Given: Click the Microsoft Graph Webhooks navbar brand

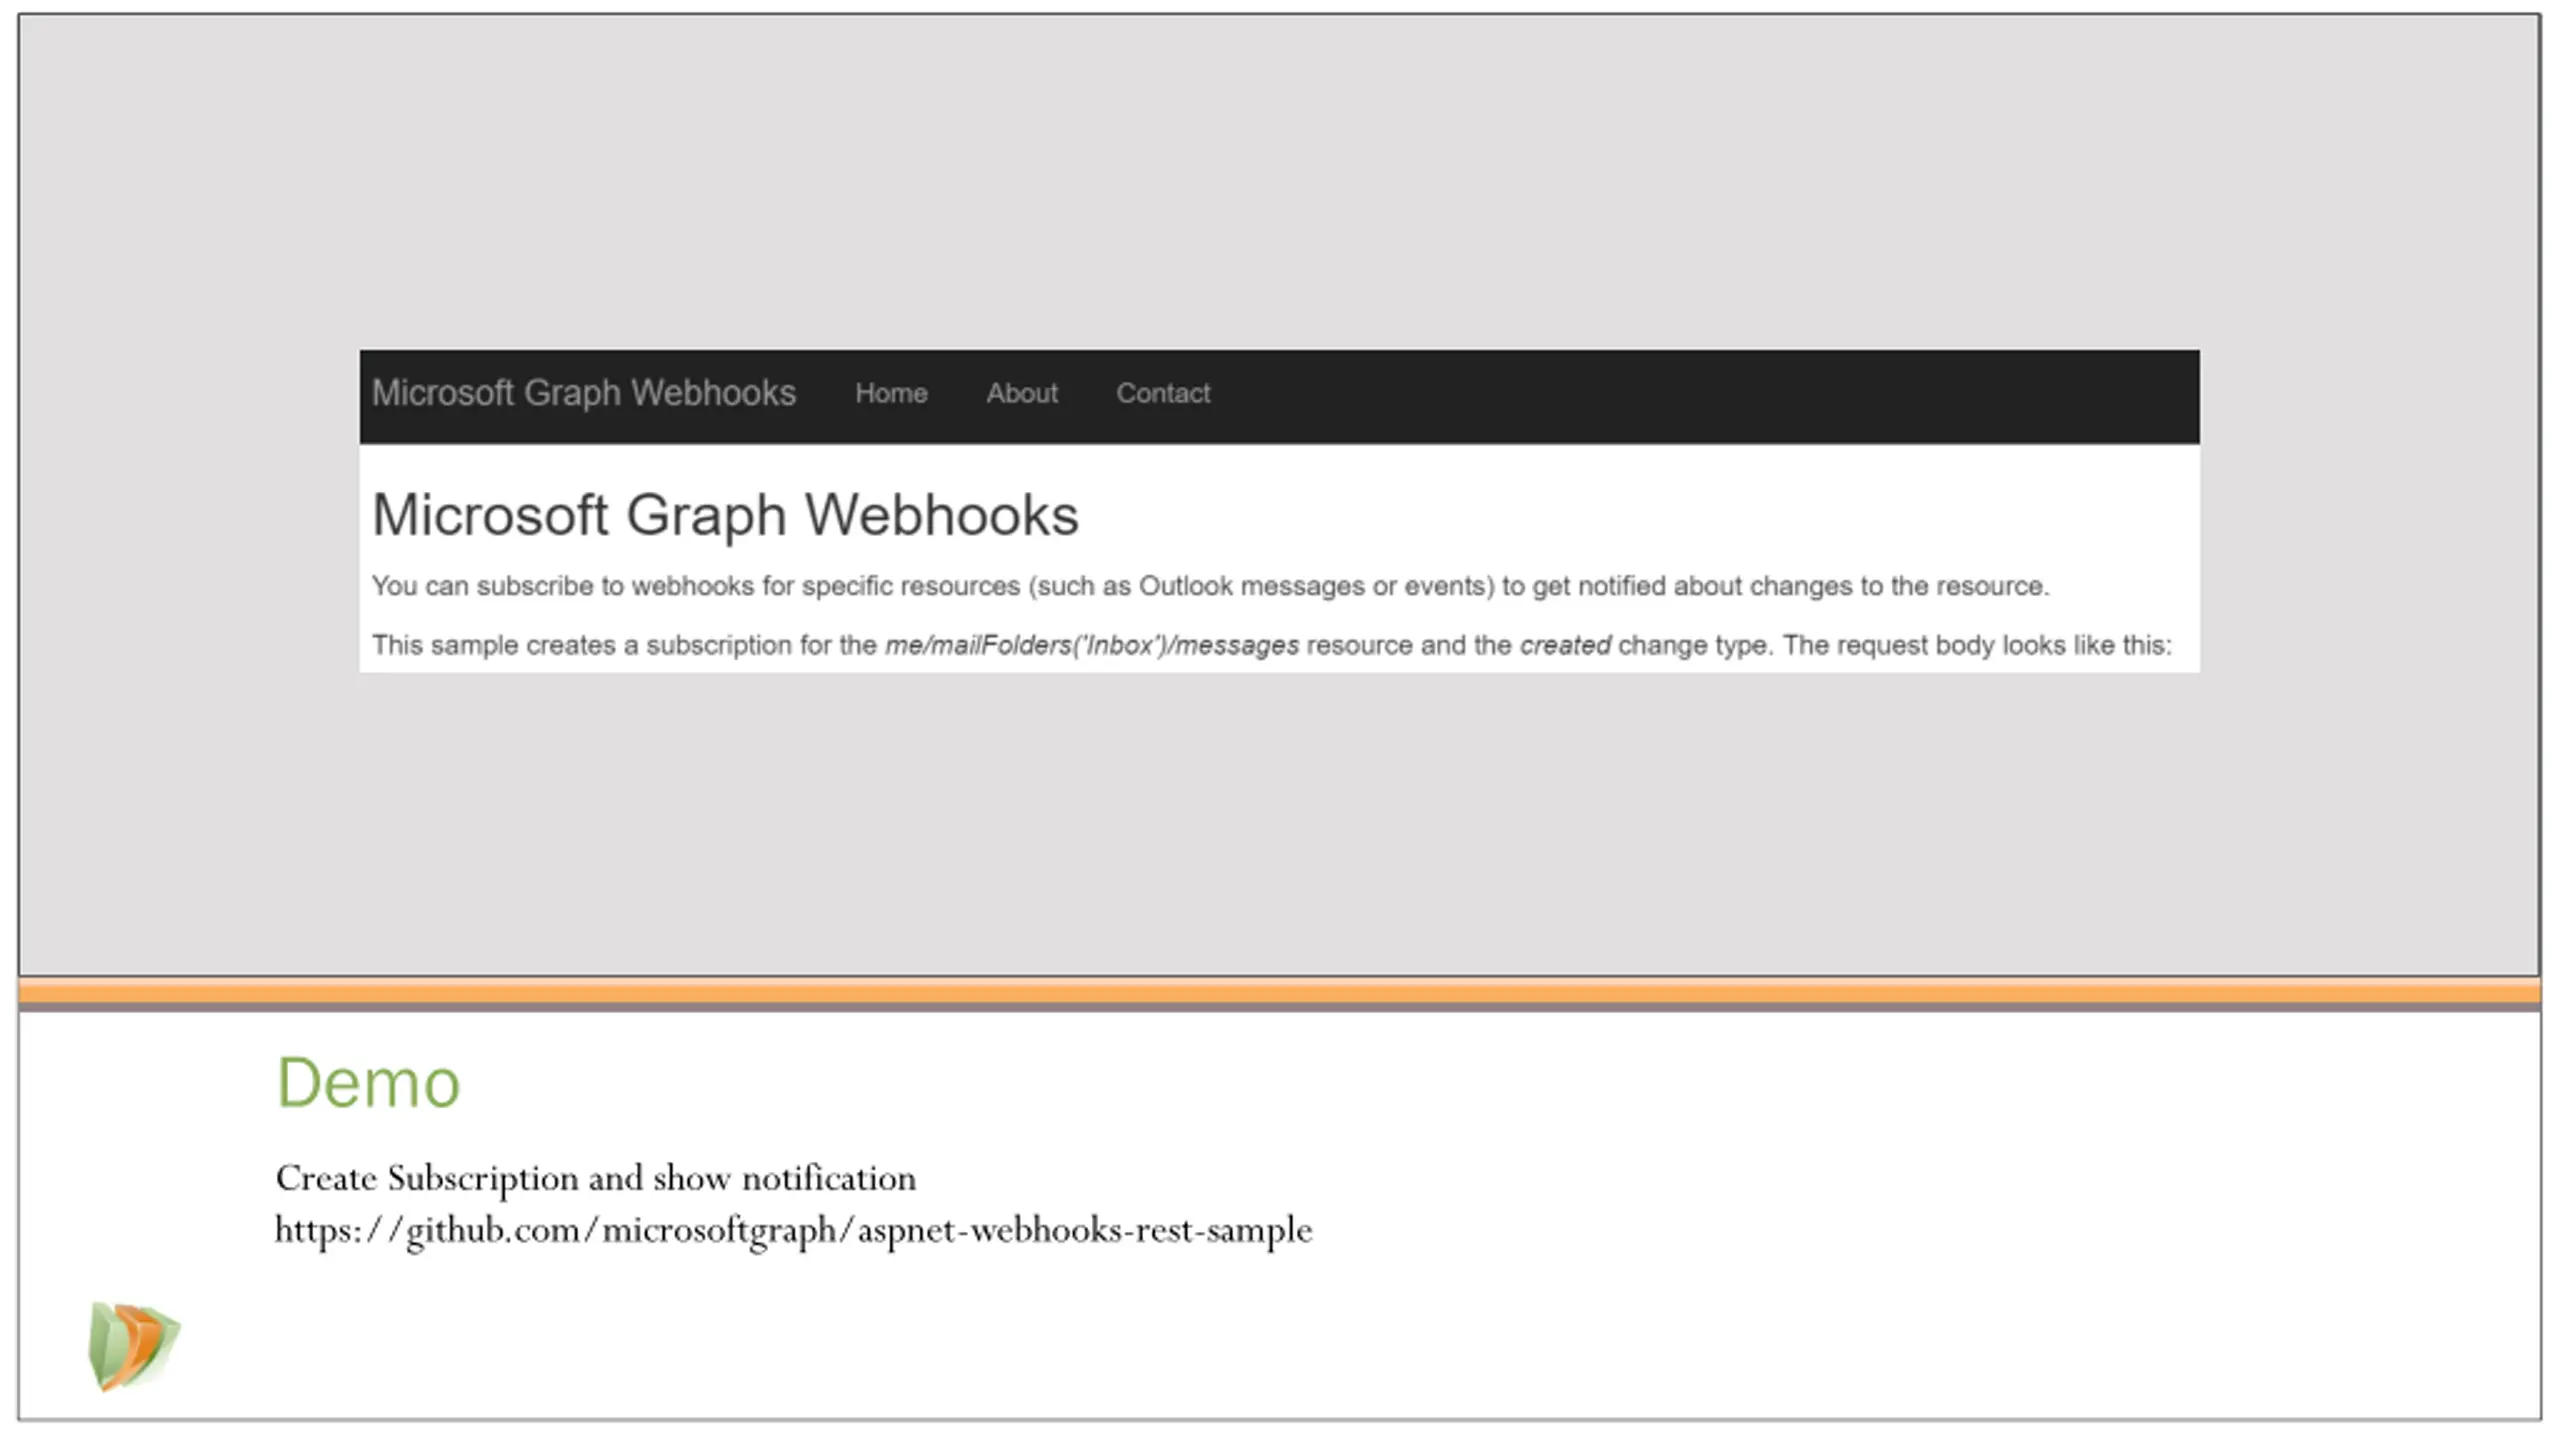Looking at the screenshot, I should point(583,394).
